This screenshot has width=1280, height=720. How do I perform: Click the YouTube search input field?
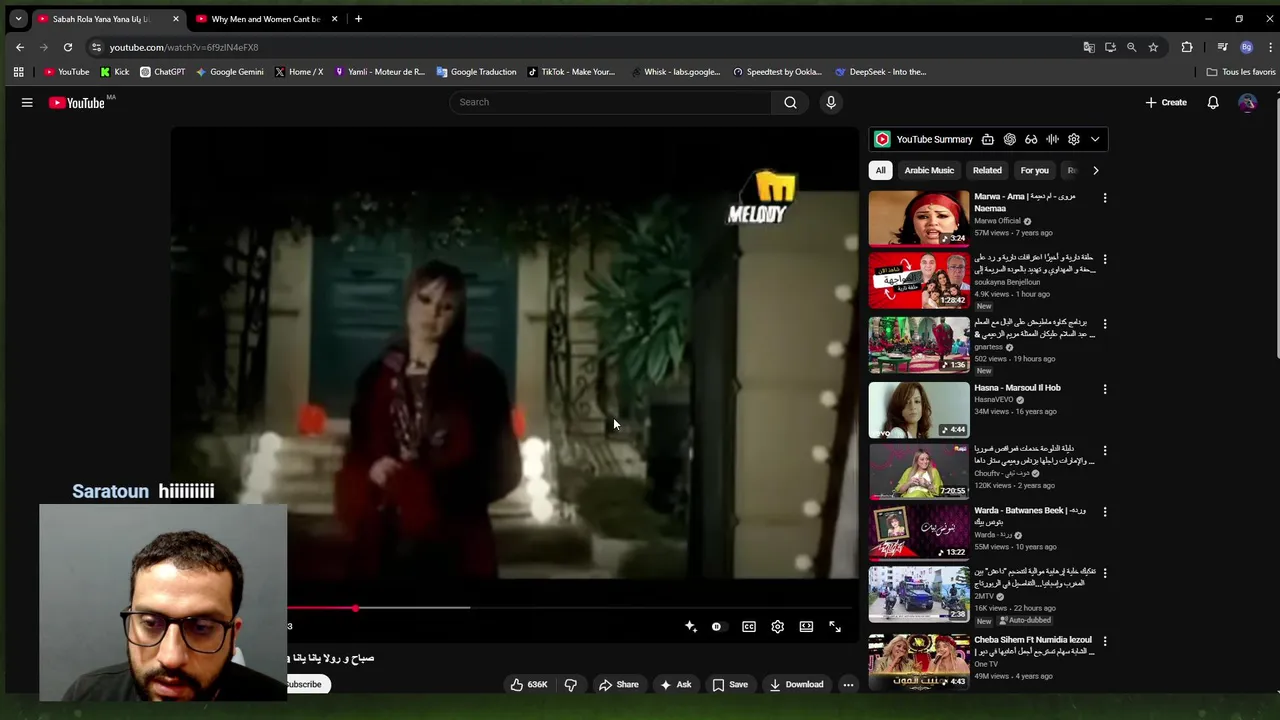(610, 102)
